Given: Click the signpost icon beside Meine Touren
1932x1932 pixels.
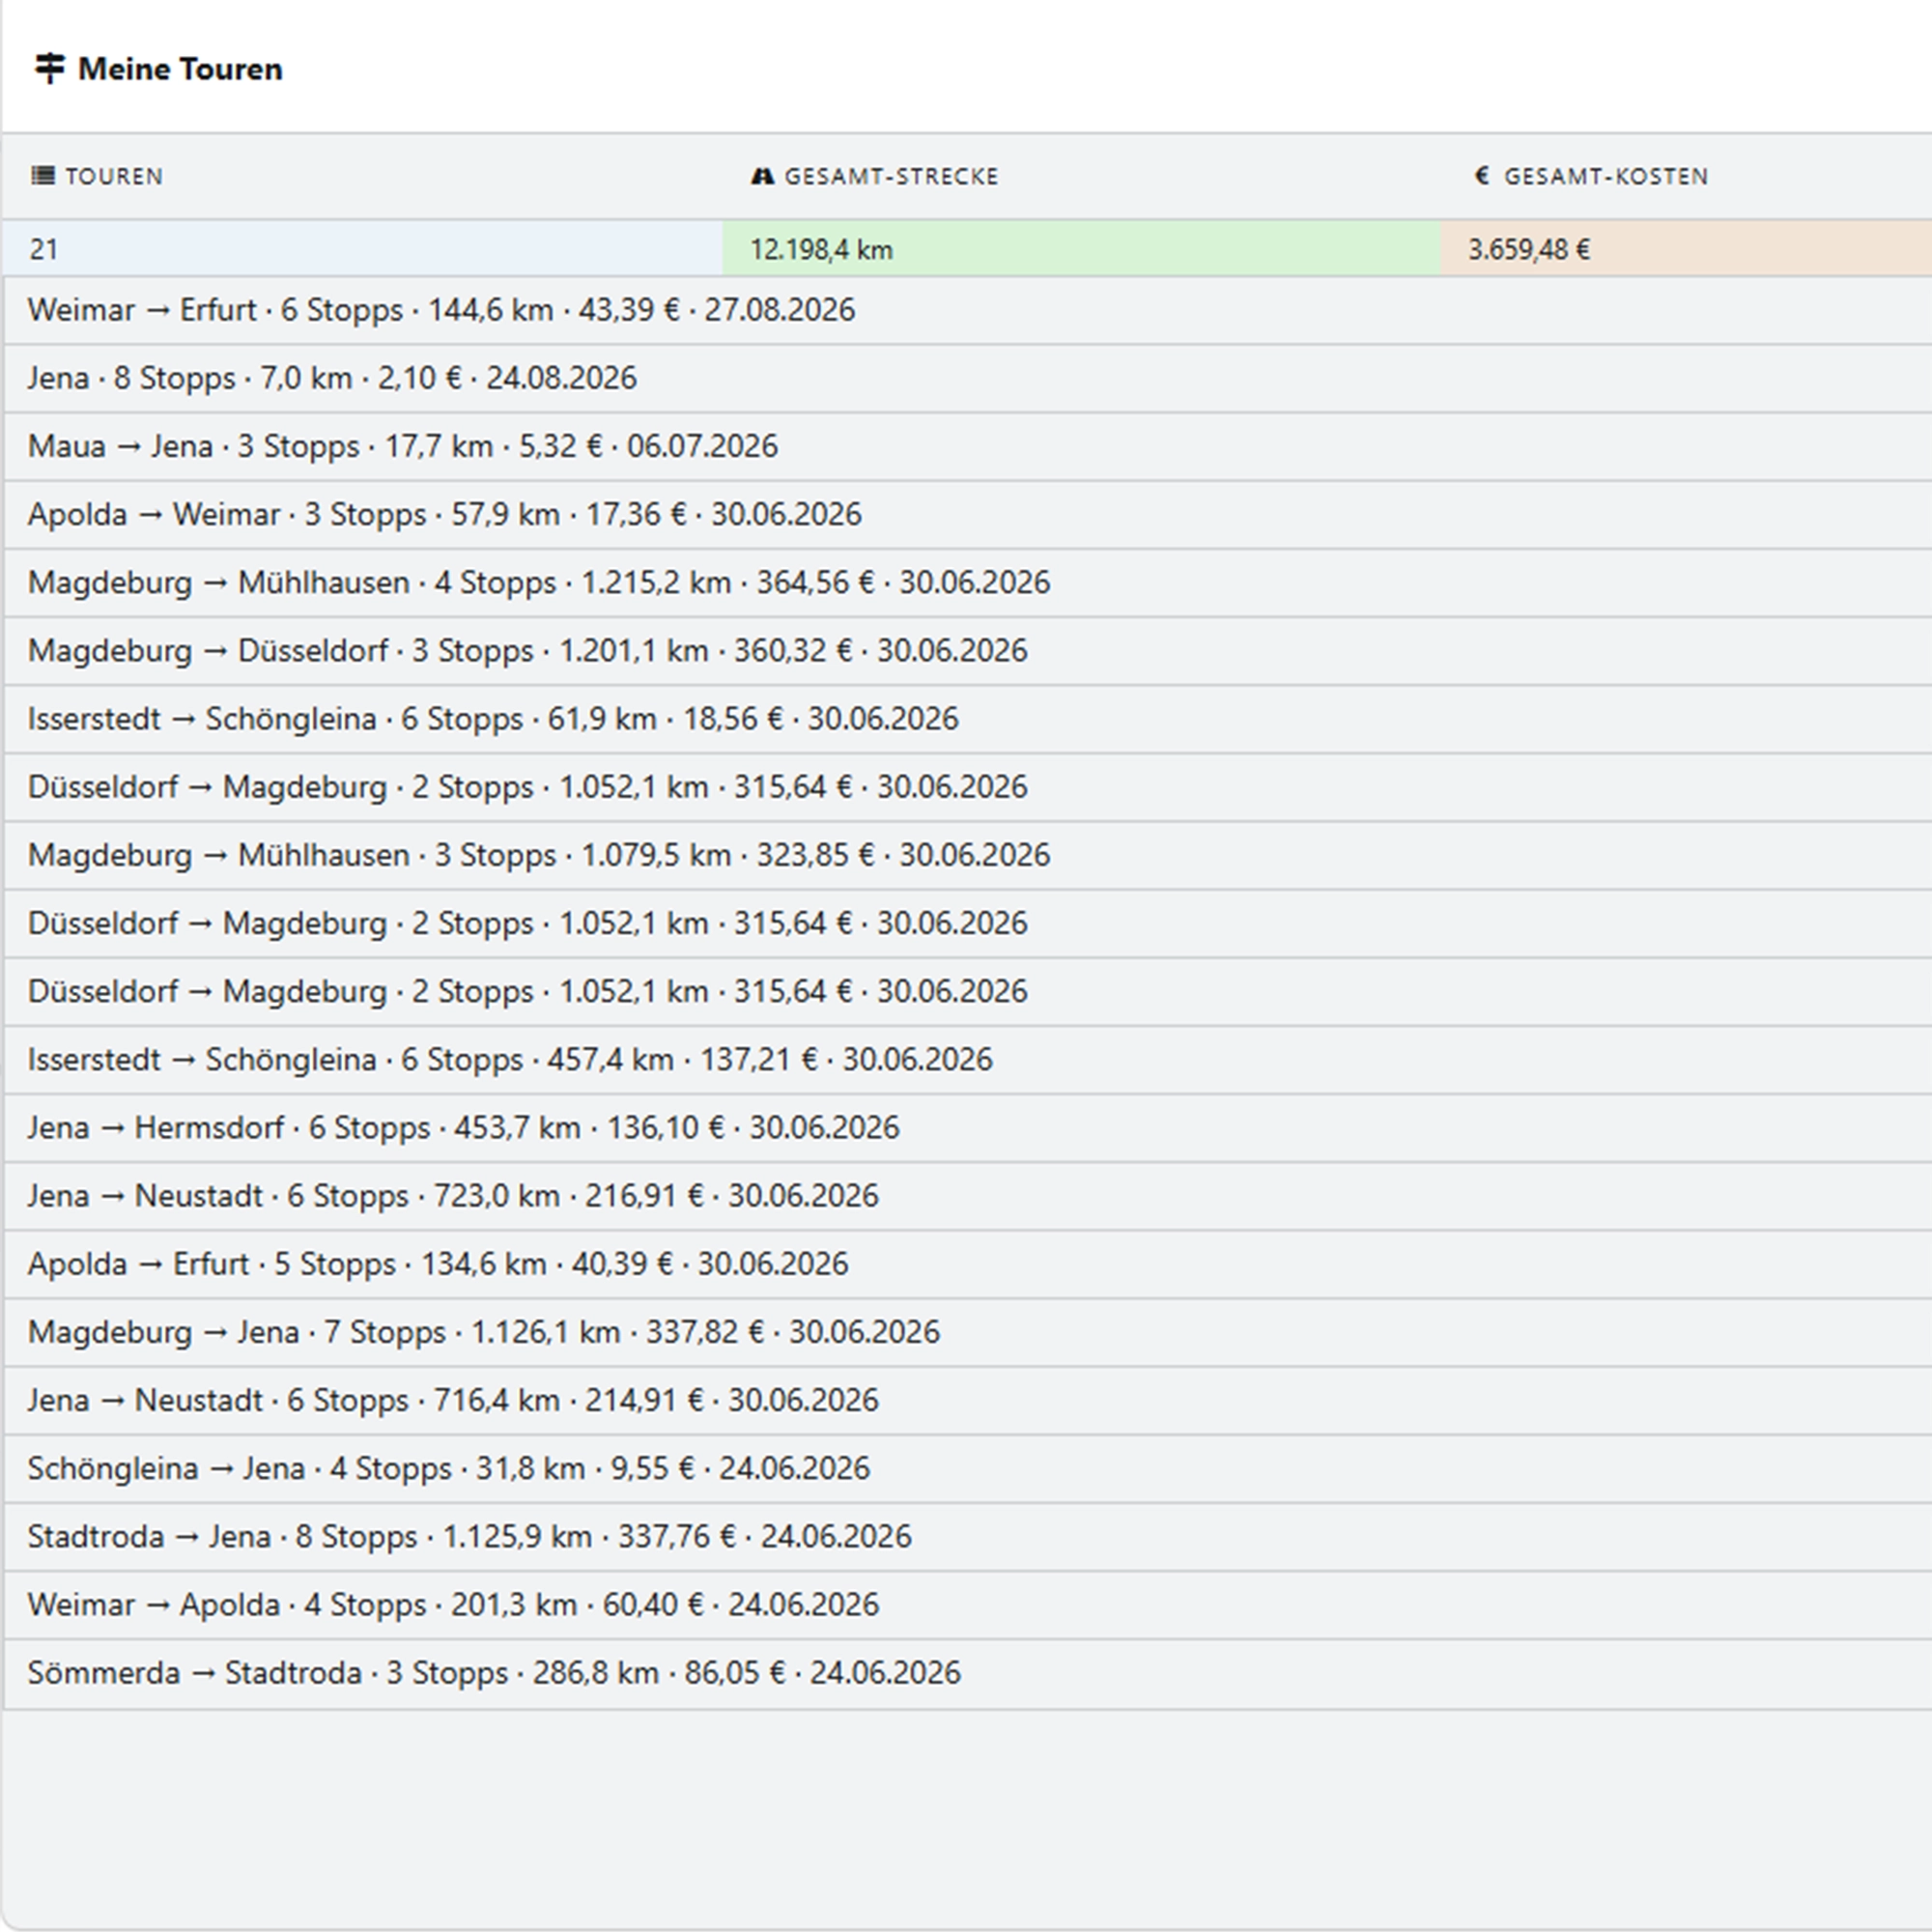Looking at the screenshot, I should [x=49, y=69].
